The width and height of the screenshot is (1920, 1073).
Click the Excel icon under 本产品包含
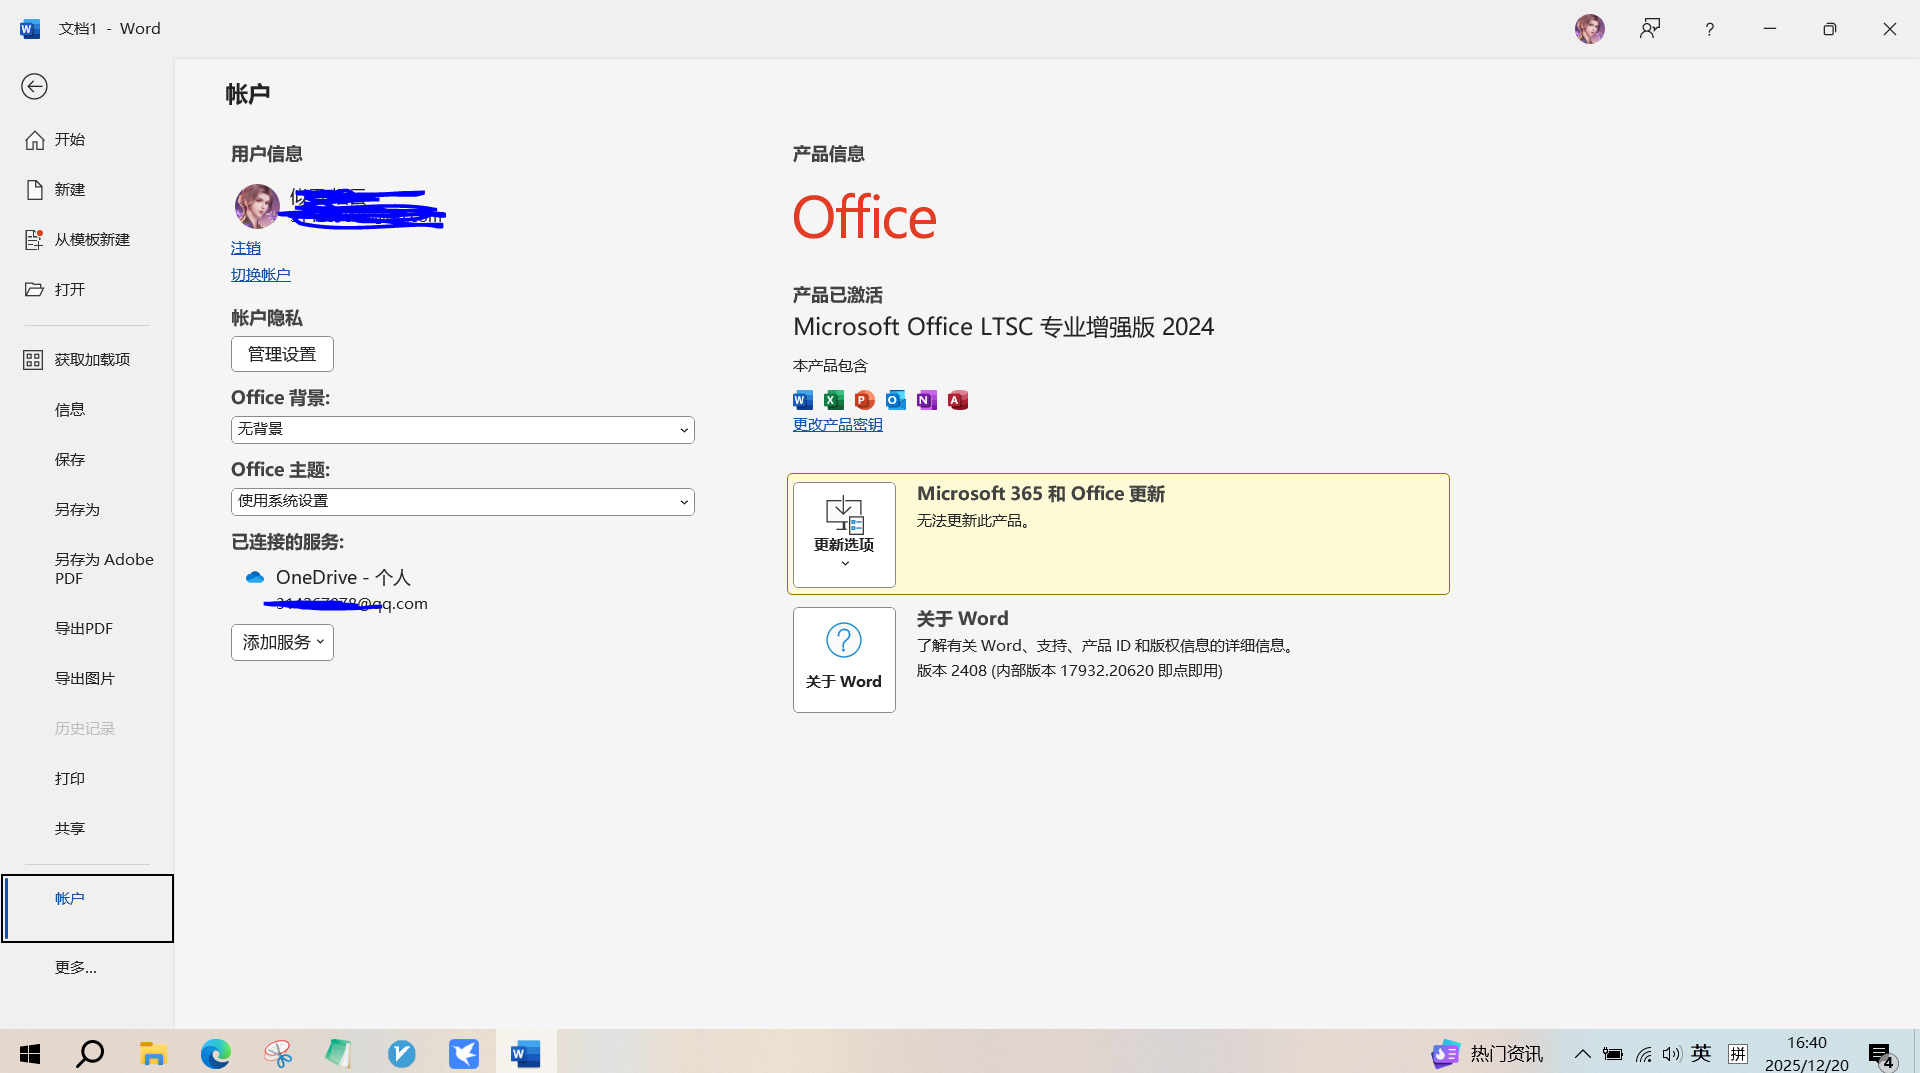pos(834,400)
